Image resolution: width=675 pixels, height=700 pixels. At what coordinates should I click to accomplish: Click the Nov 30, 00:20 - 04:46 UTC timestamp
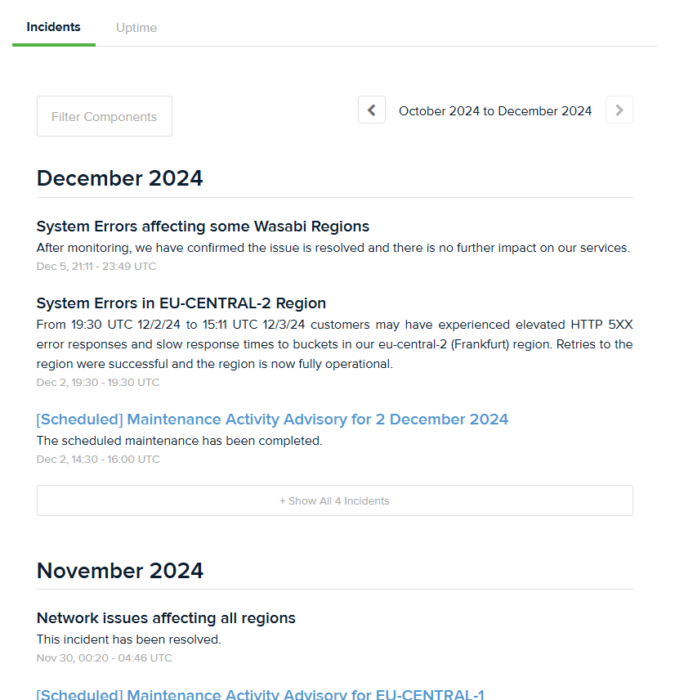click(104, 658)
